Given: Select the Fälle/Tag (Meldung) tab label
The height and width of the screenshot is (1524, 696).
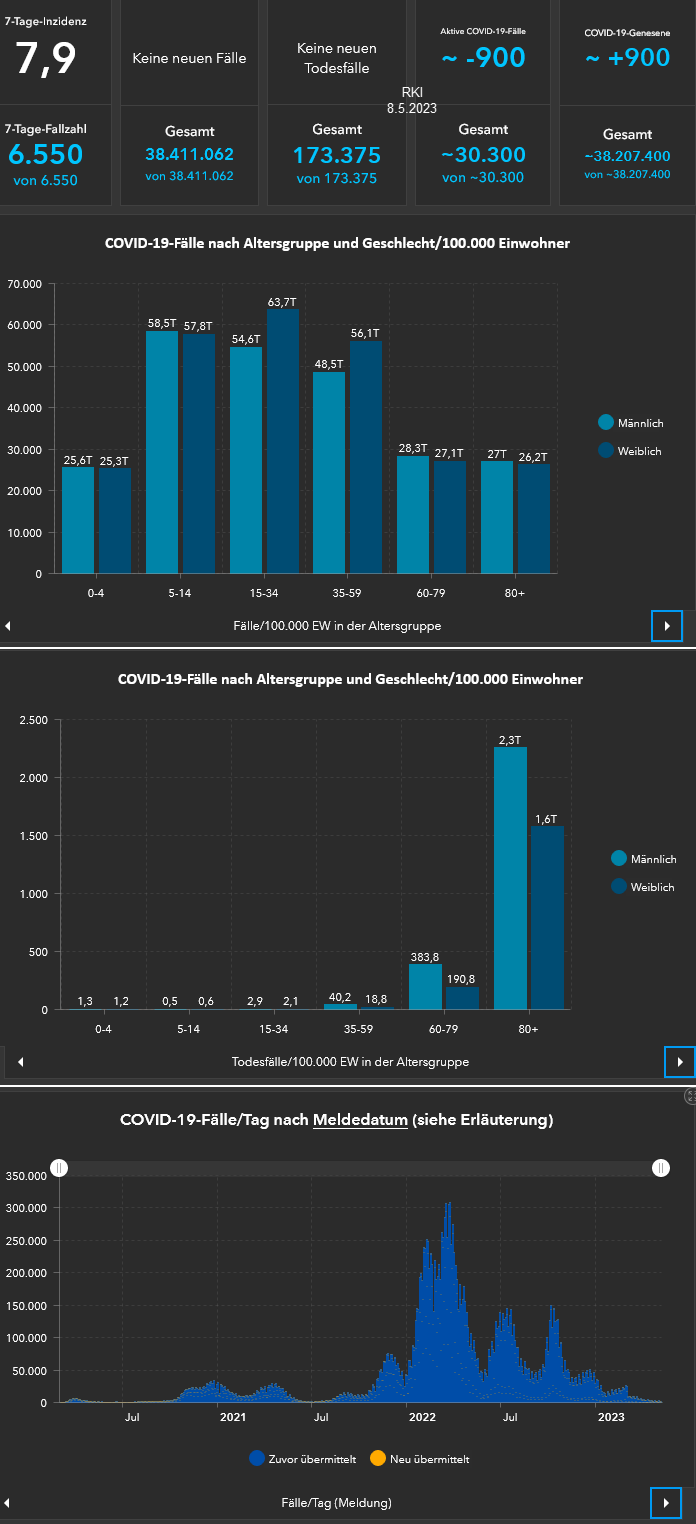Looking at the screenshot, I should point(337,1502).
